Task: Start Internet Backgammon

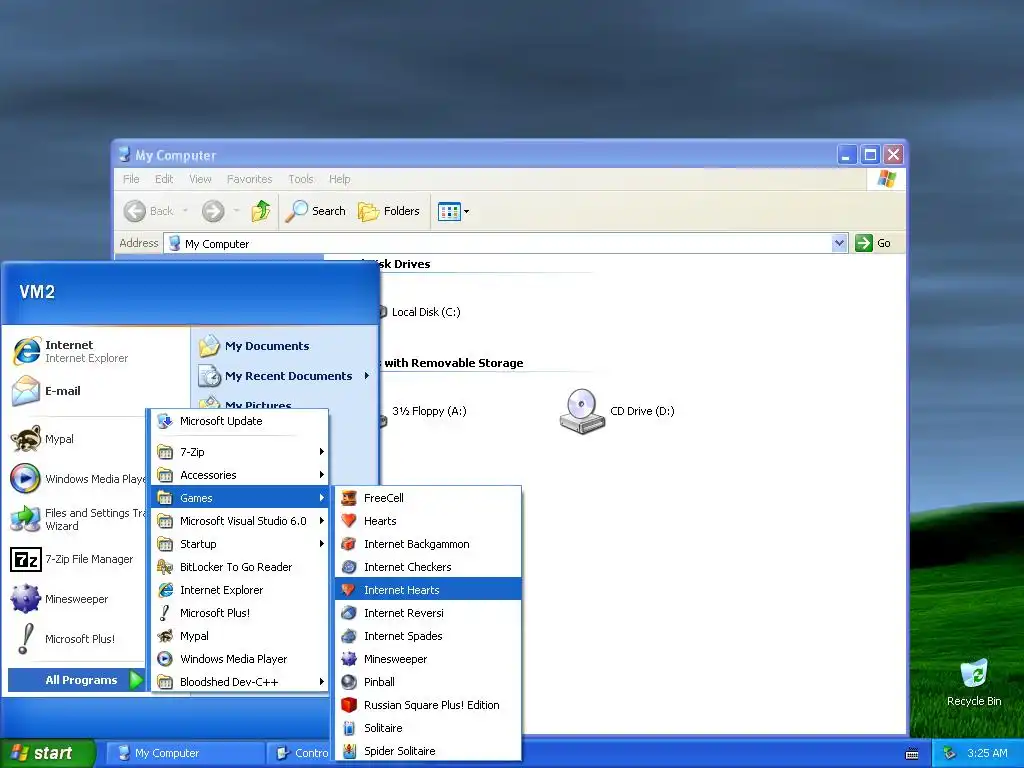Action: click(428, 544)
